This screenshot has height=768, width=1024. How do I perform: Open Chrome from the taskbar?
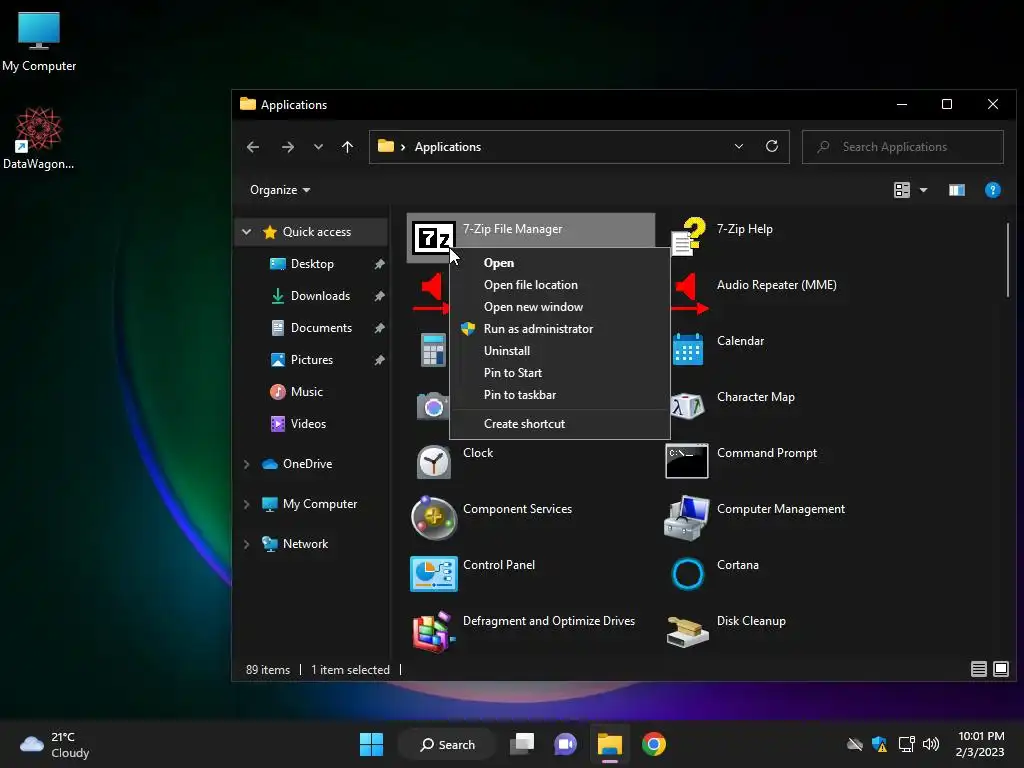[654, 744]
